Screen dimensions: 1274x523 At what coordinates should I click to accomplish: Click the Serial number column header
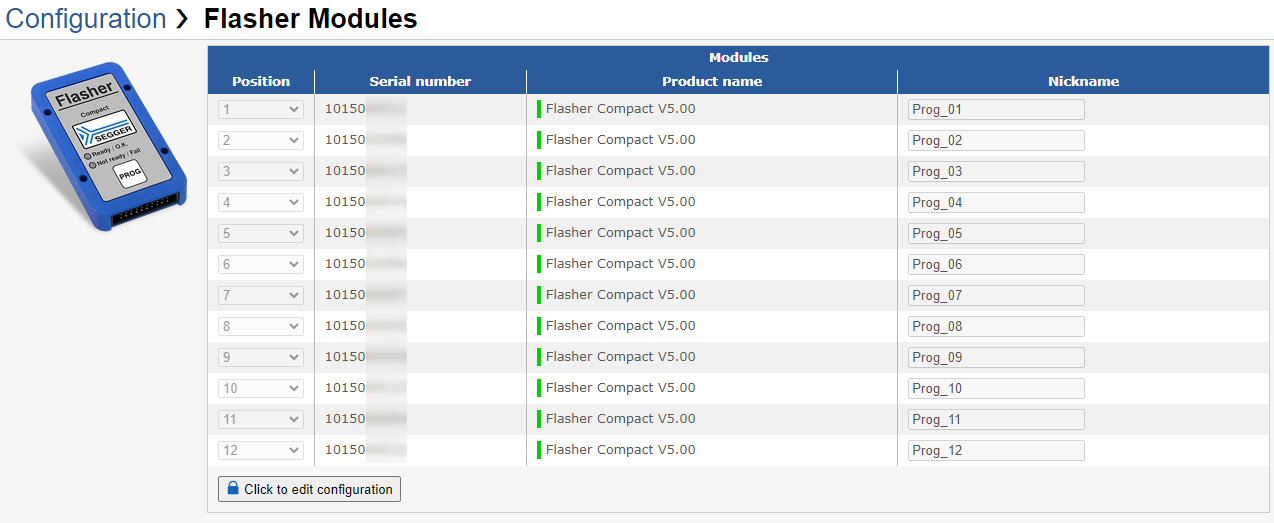coord(420,82)
